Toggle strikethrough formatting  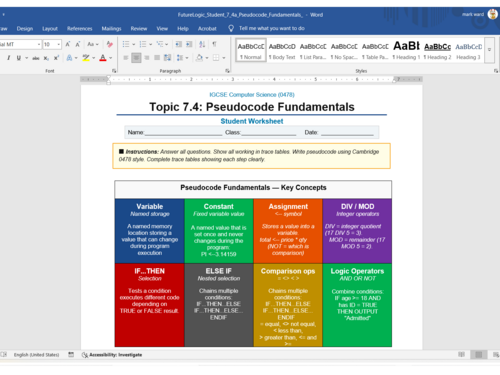[x=36, y=58]
